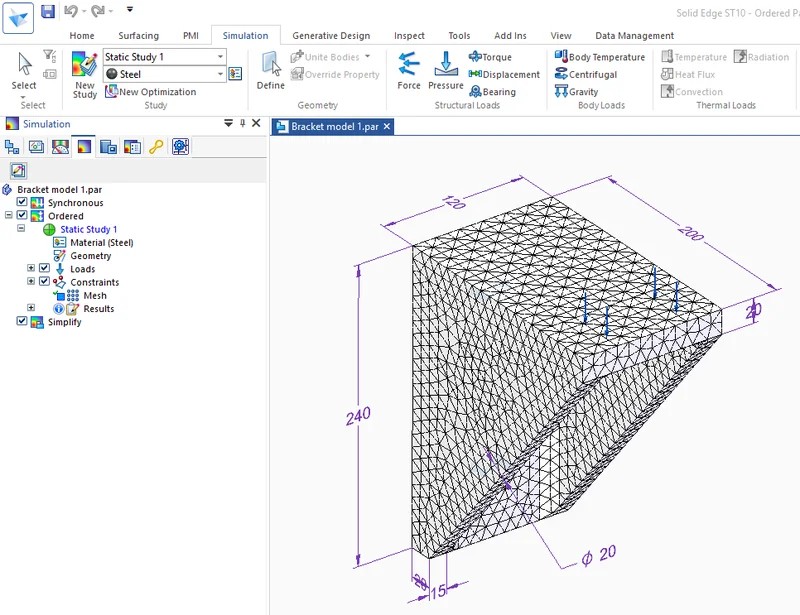Image resolution: width=800 pixels, height=615 pixels.
Task: Click the Define tool in Geometry group
Action: pyautogui.click(x=269, y=70)
